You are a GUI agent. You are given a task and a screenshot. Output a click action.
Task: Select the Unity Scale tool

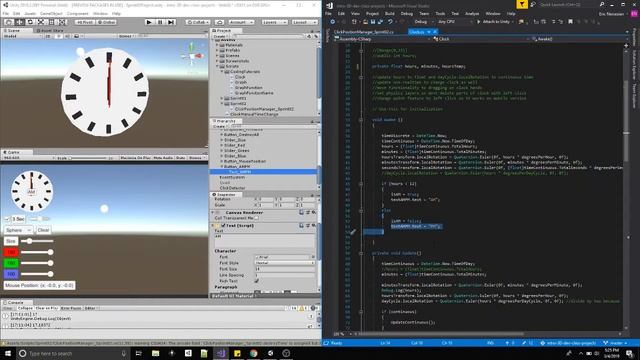coord(40,22)
